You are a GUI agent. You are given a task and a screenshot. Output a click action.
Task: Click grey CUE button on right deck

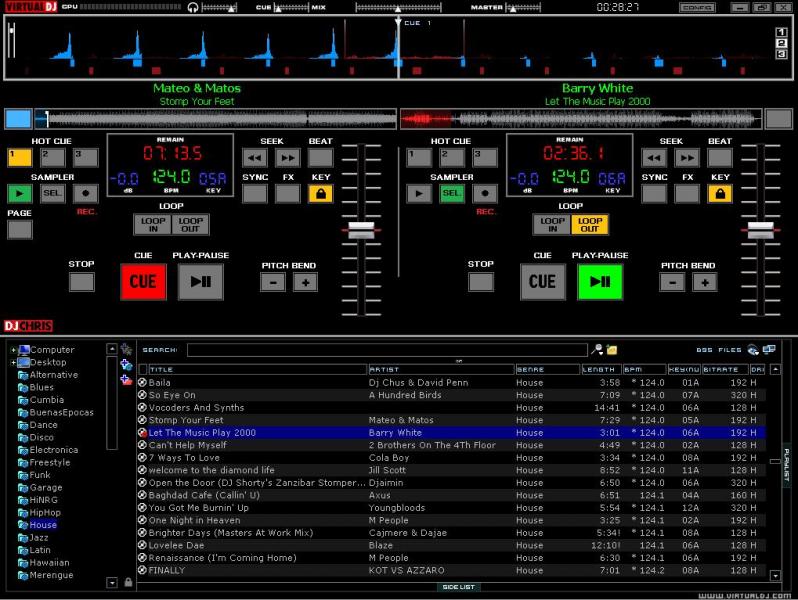click(x=543, y=281)
